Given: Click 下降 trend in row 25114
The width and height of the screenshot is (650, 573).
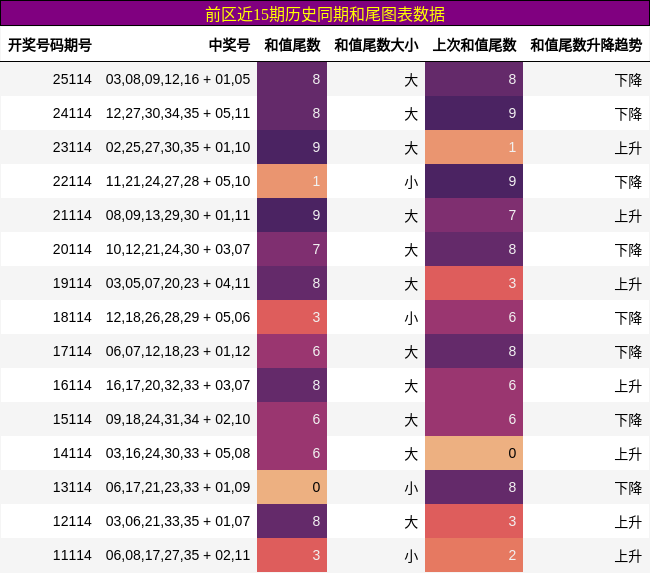Looking at the screenshot, I should pos(628,80).
